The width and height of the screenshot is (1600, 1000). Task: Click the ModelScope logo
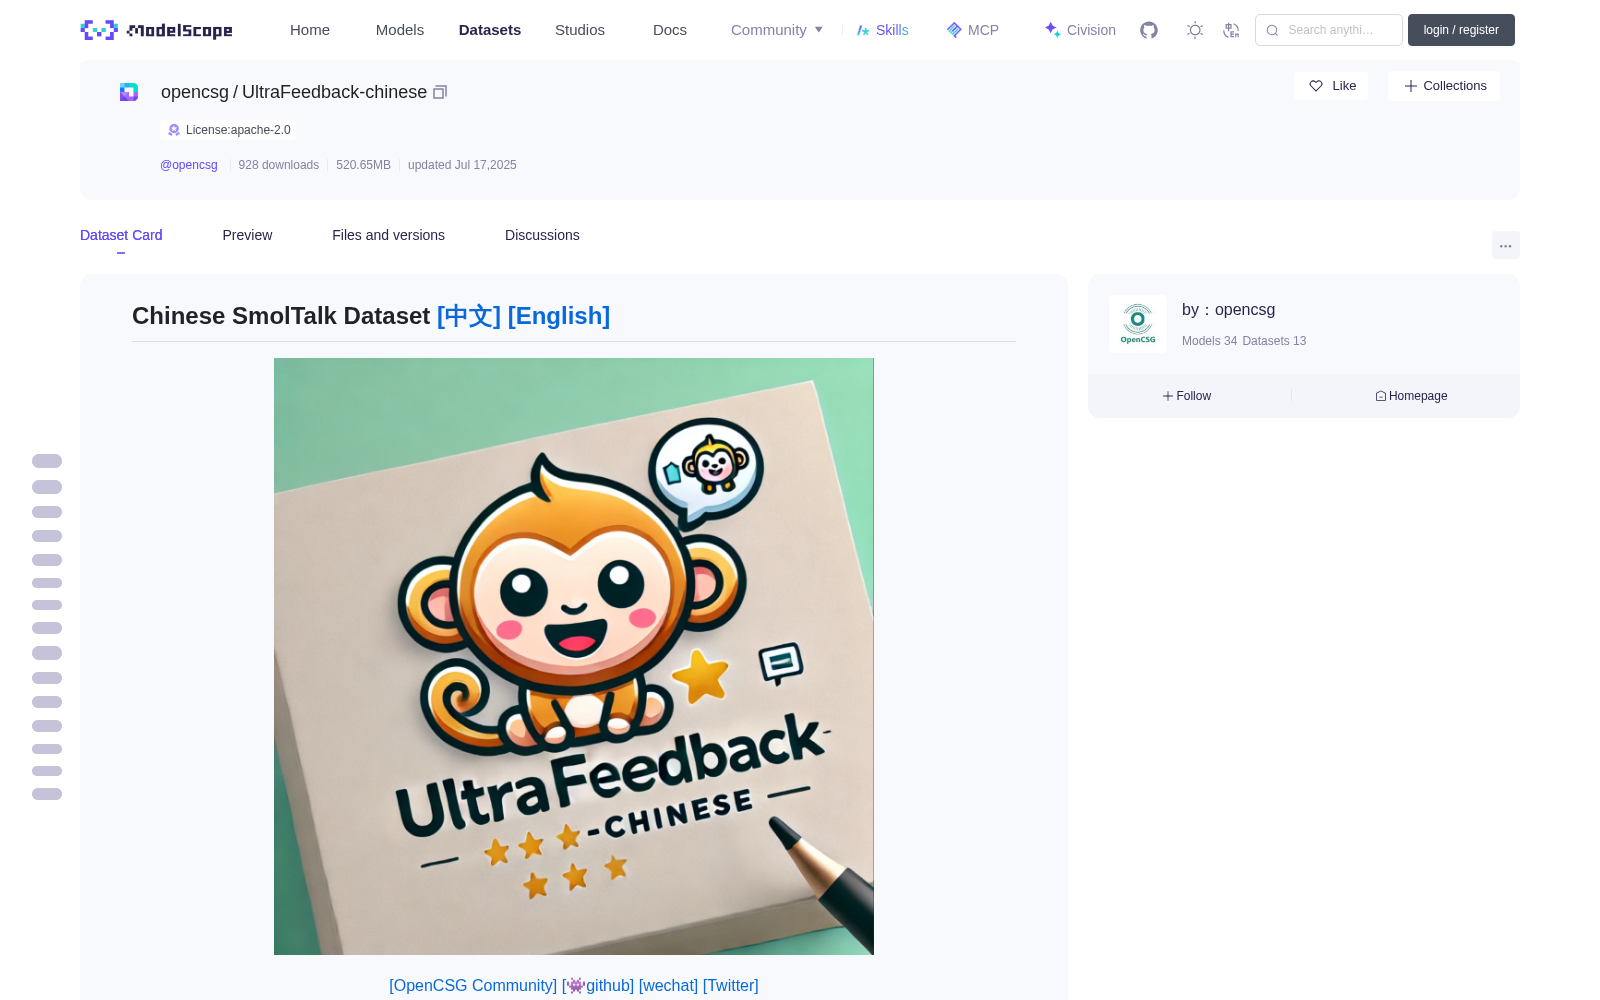[x=156, y=30]
